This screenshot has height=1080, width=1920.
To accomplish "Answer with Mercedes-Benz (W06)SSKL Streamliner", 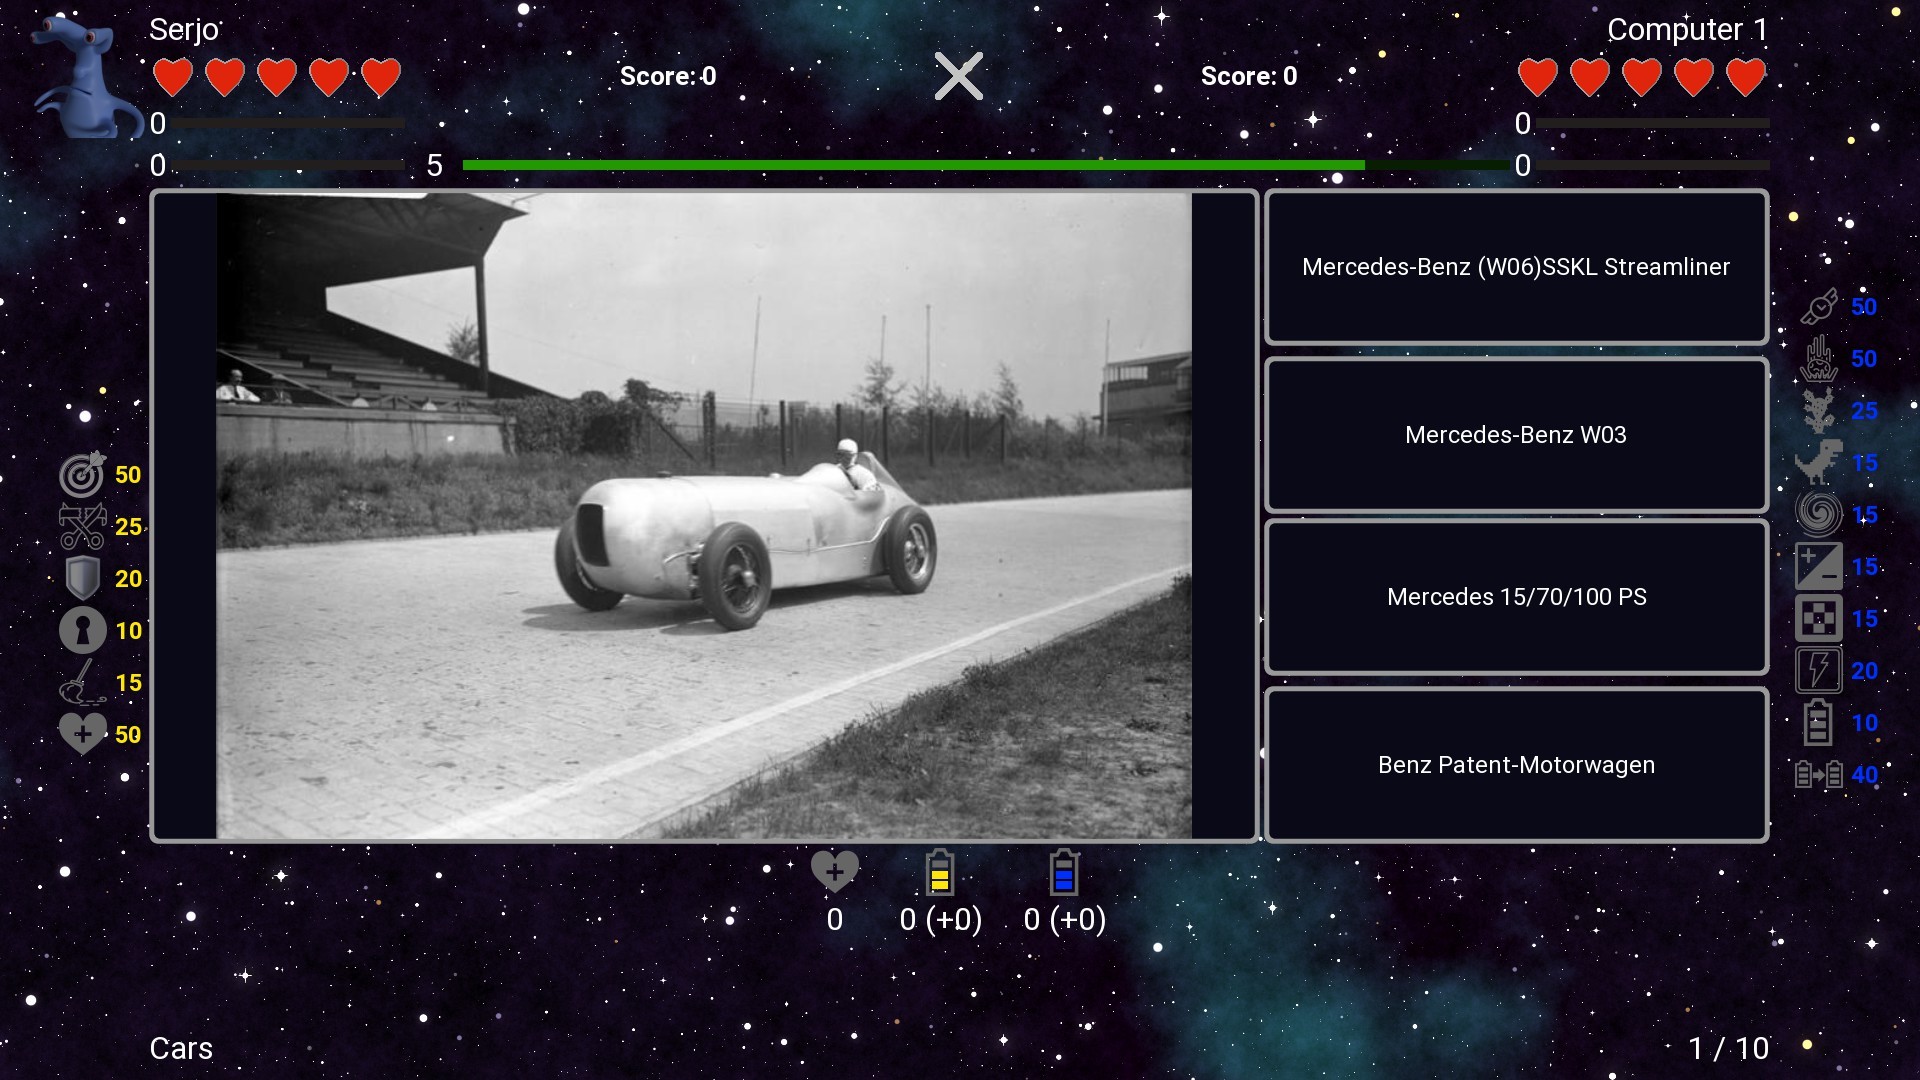I will point(1516,267).
